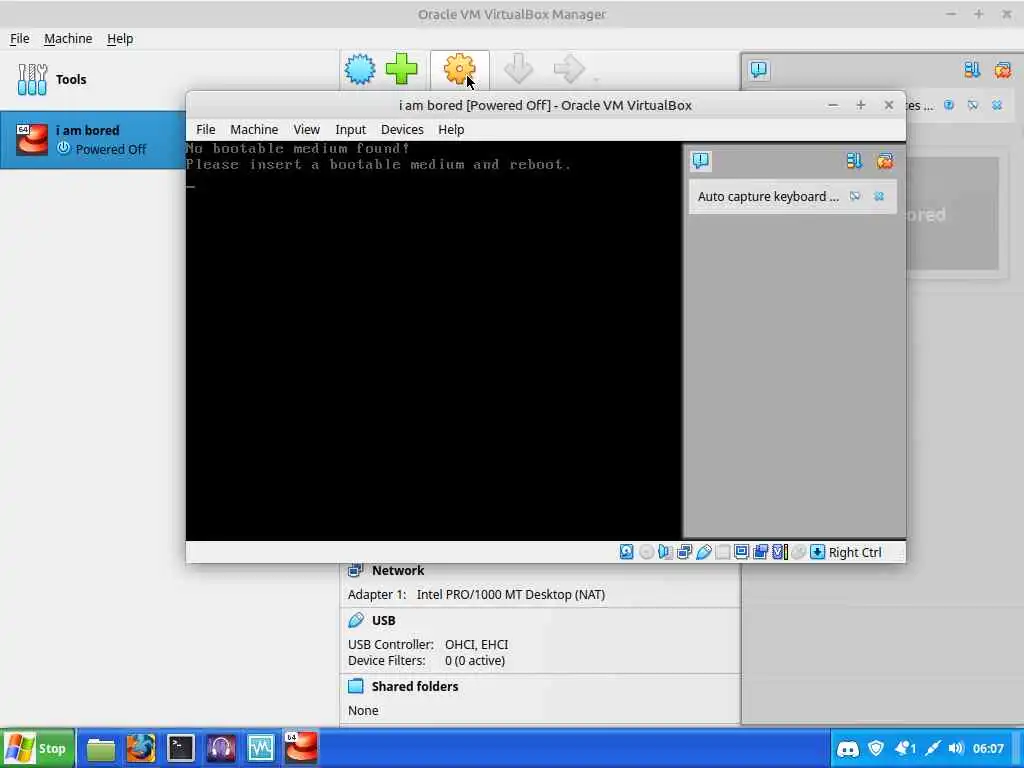
Task: Click the audio status icon in VM status bar
Action: (x=665, y=552)
